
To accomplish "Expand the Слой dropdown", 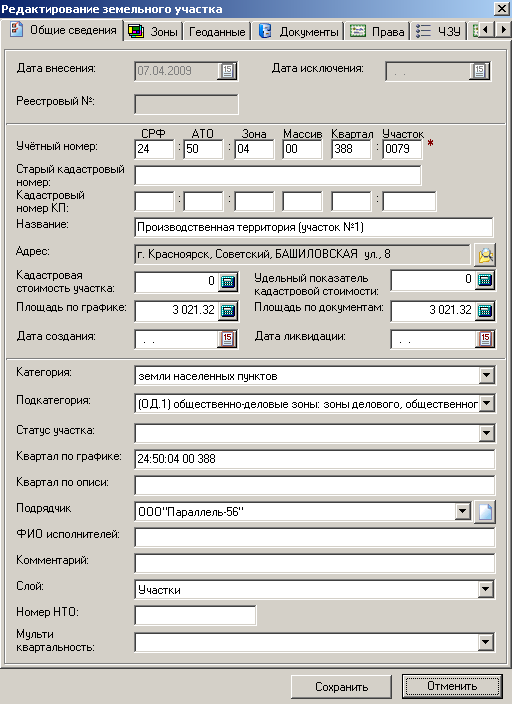I will 486,589.
